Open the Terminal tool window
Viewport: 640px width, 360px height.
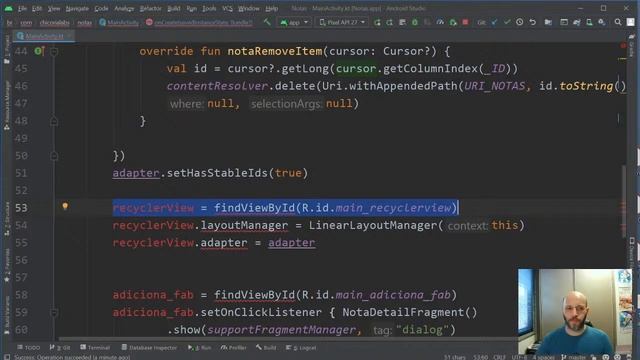pos(95,347)
